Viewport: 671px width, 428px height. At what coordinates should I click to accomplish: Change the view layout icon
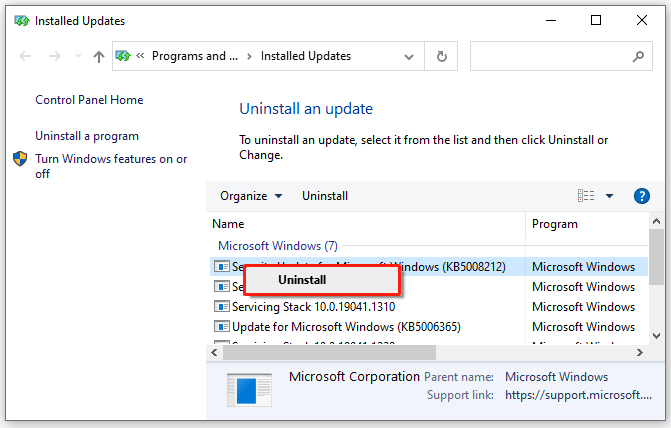[x=586, y=196]
